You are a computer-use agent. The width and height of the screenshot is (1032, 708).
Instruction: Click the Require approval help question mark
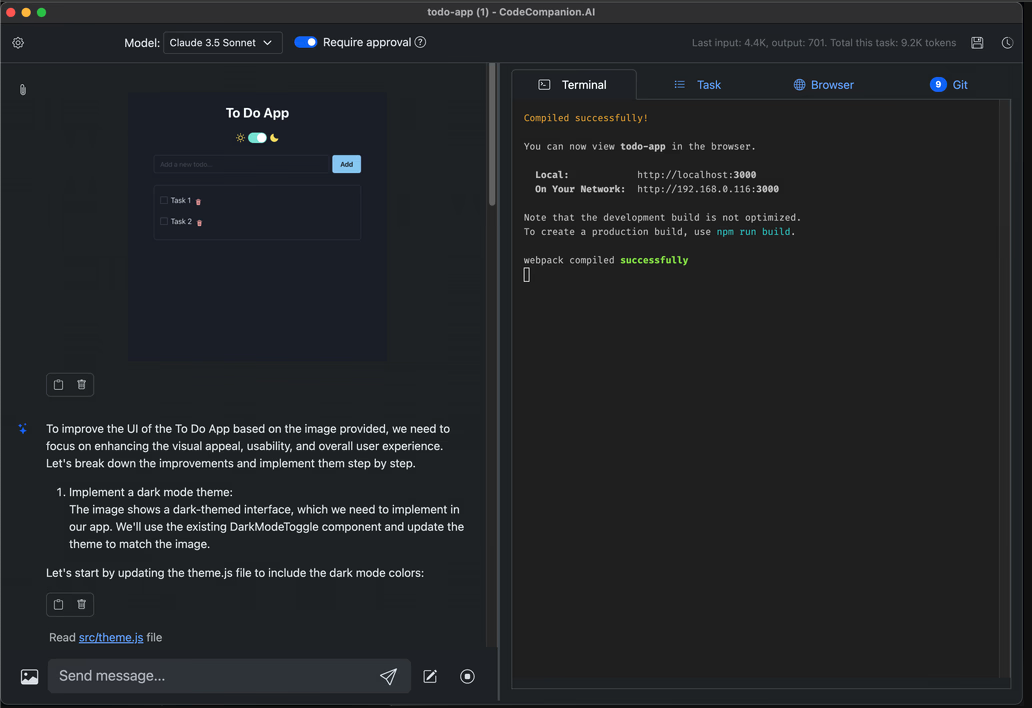pyautogui.click(x=421, y=42)
